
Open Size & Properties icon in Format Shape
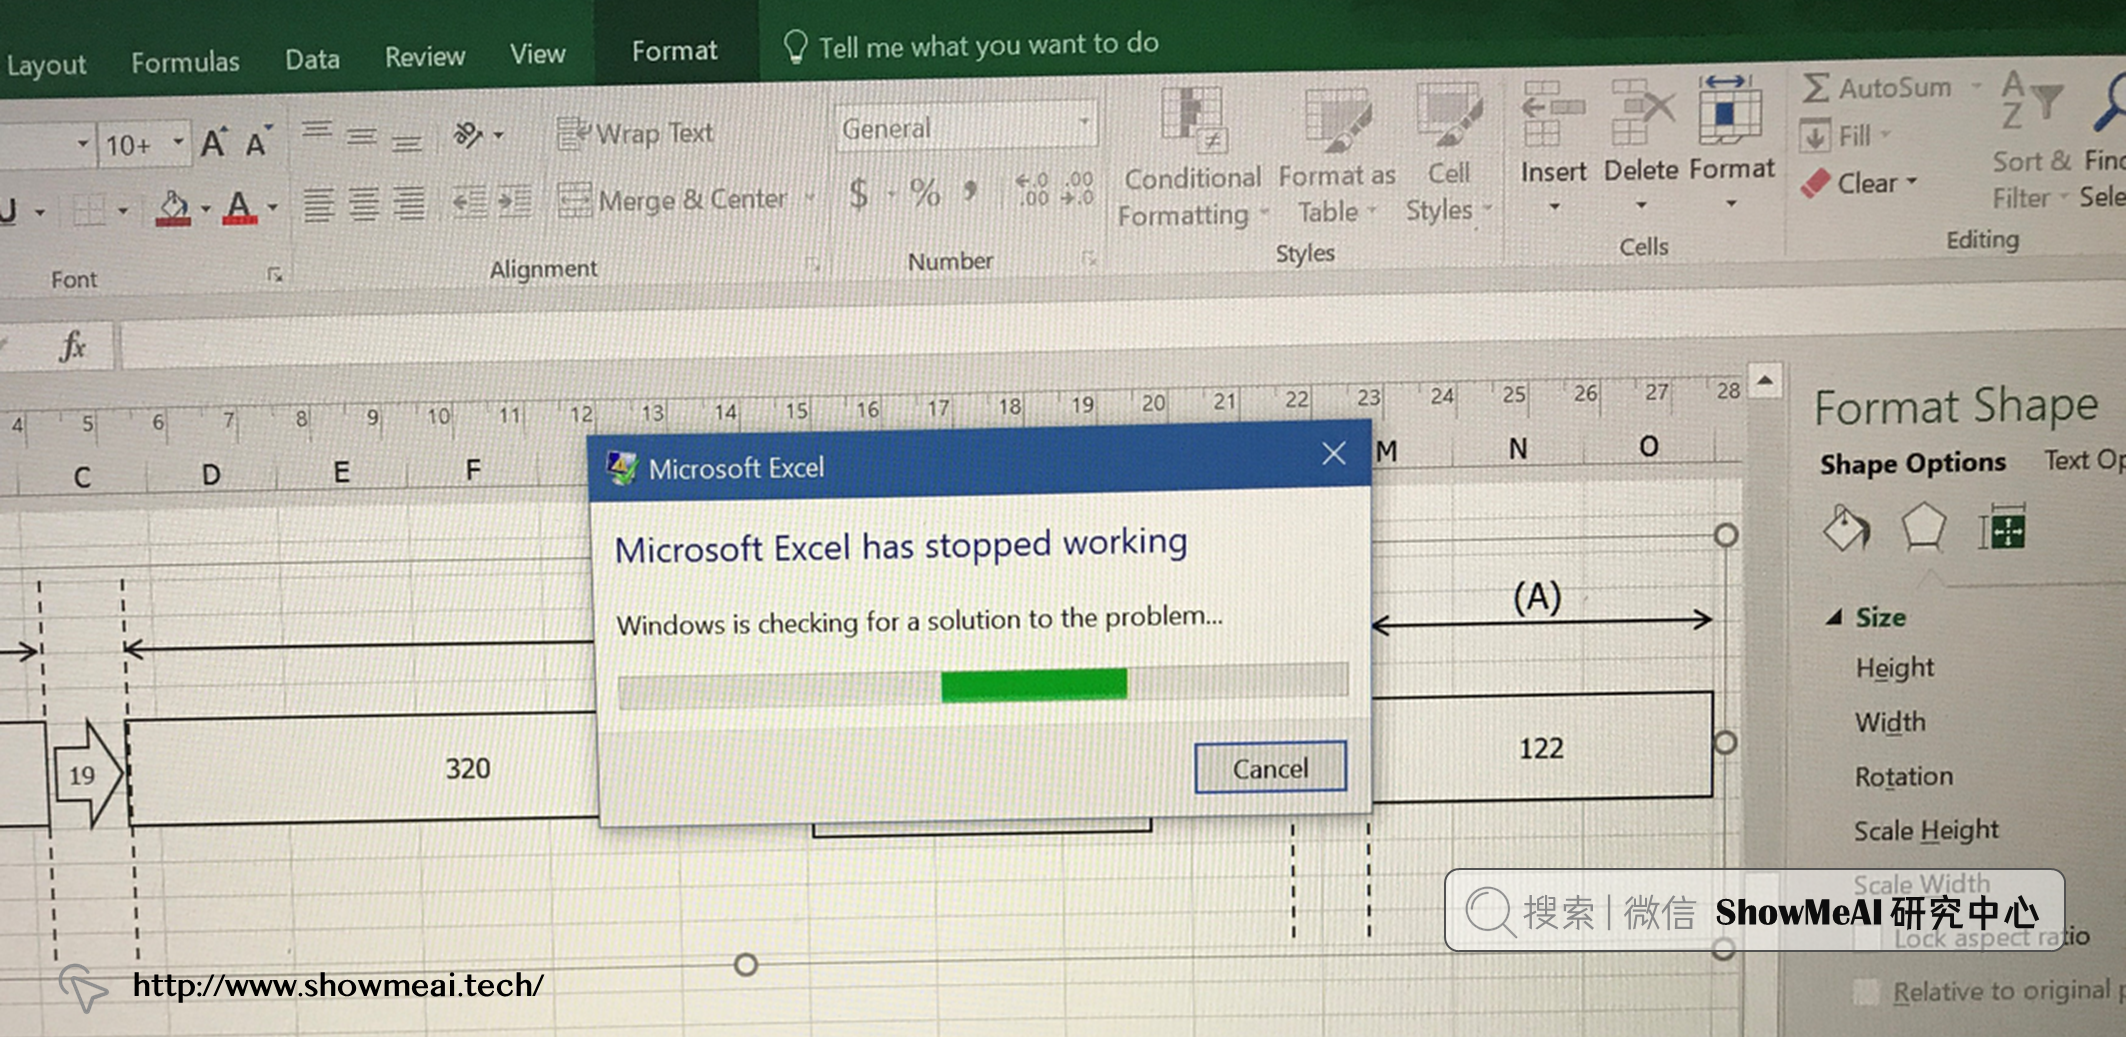[x=2002, y=527]
